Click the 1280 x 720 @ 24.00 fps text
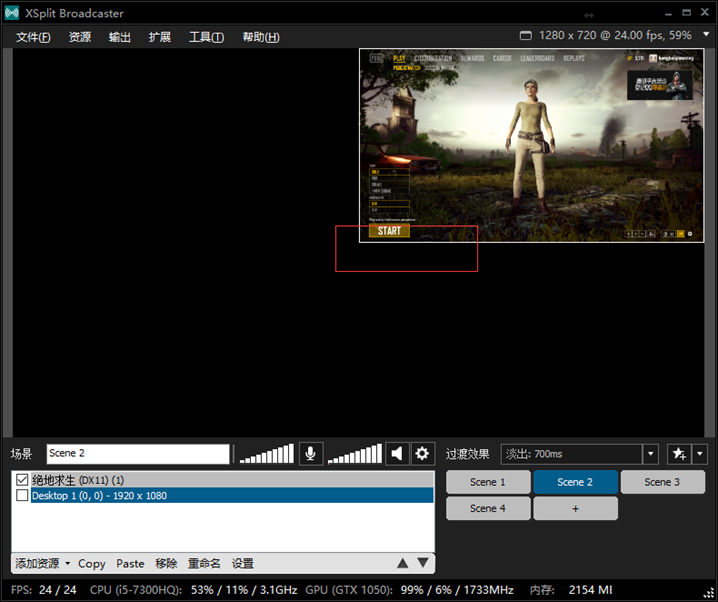 [615, 35]
